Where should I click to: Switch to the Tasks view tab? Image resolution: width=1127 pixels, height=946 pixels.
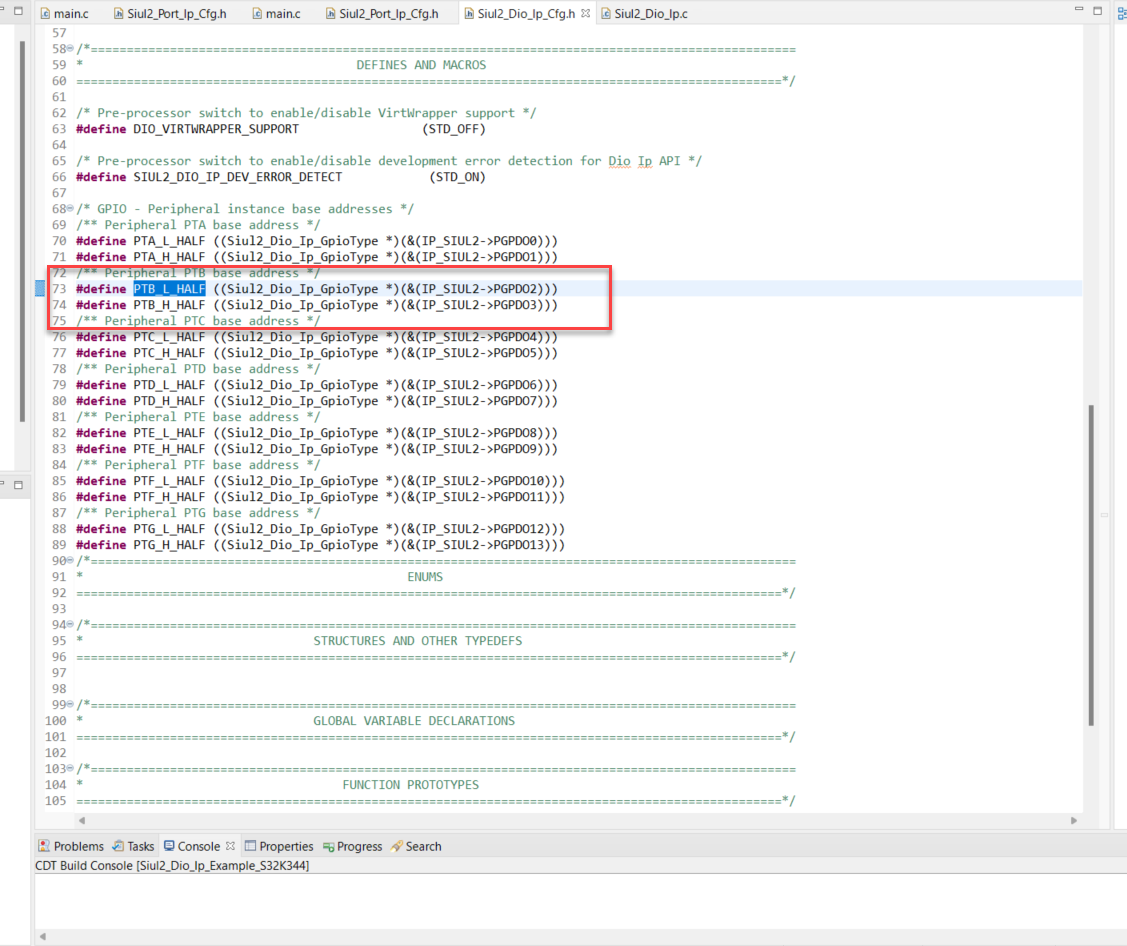(x=133, y=846)
